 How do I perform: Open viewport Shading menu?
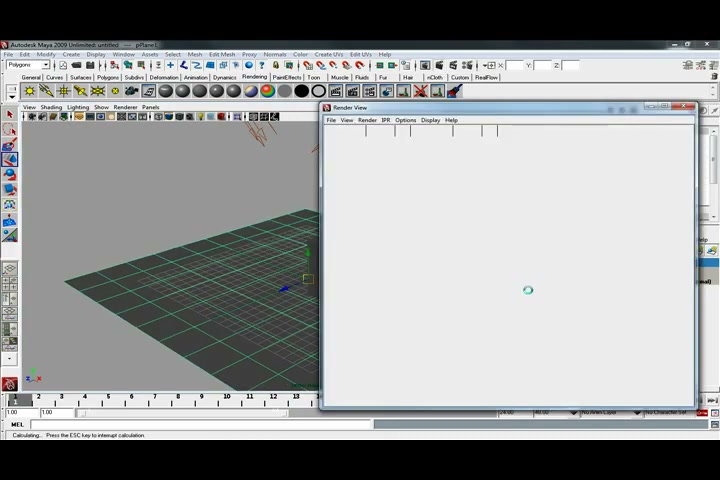[51, 107]
